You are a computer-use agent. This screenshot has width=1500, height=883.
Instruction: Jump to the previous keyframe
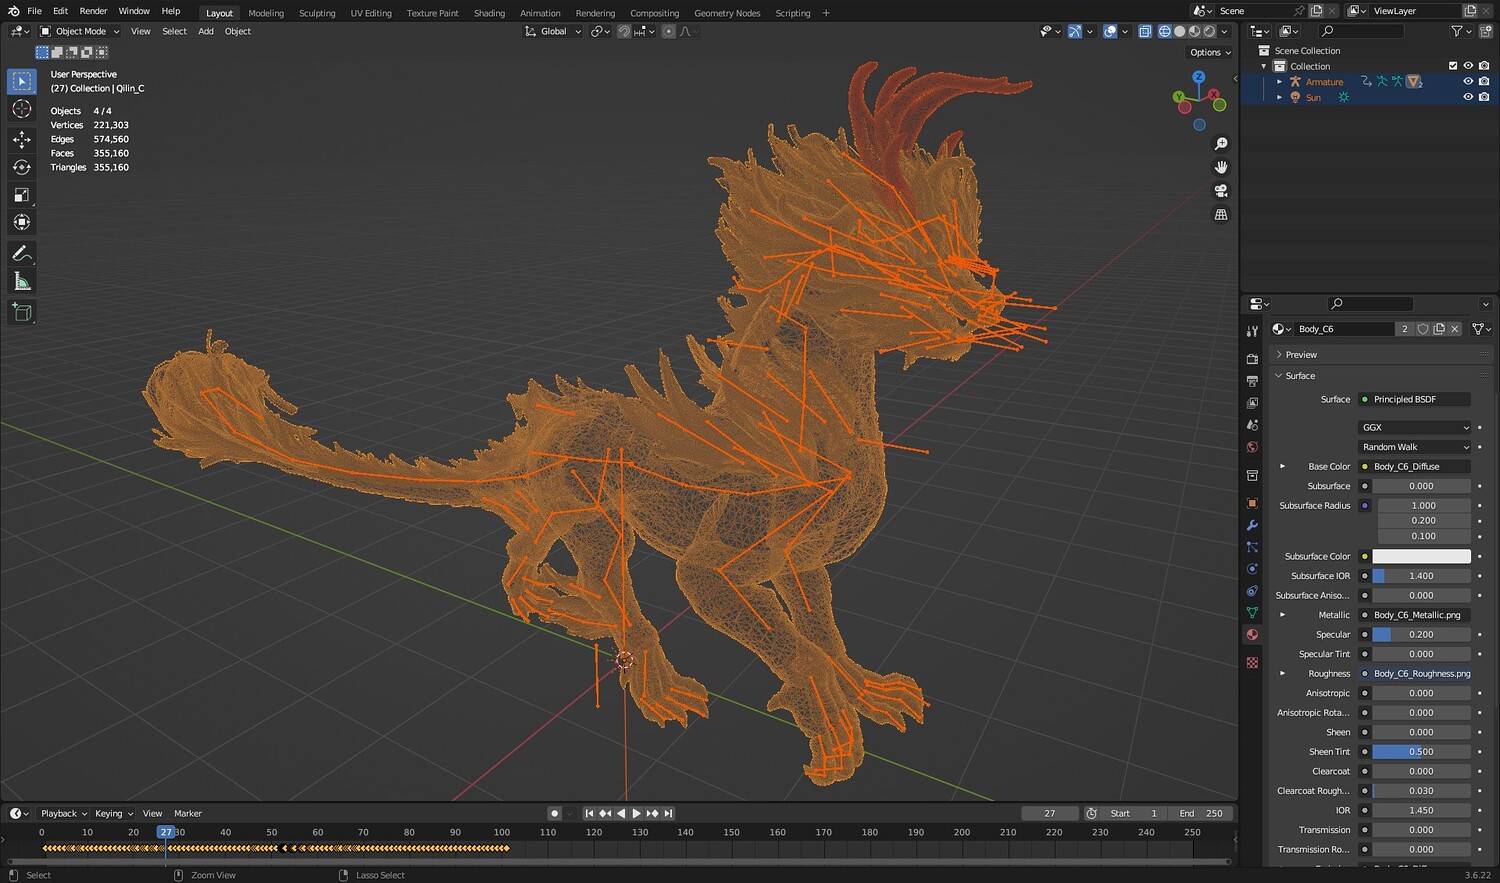[605, 813]
